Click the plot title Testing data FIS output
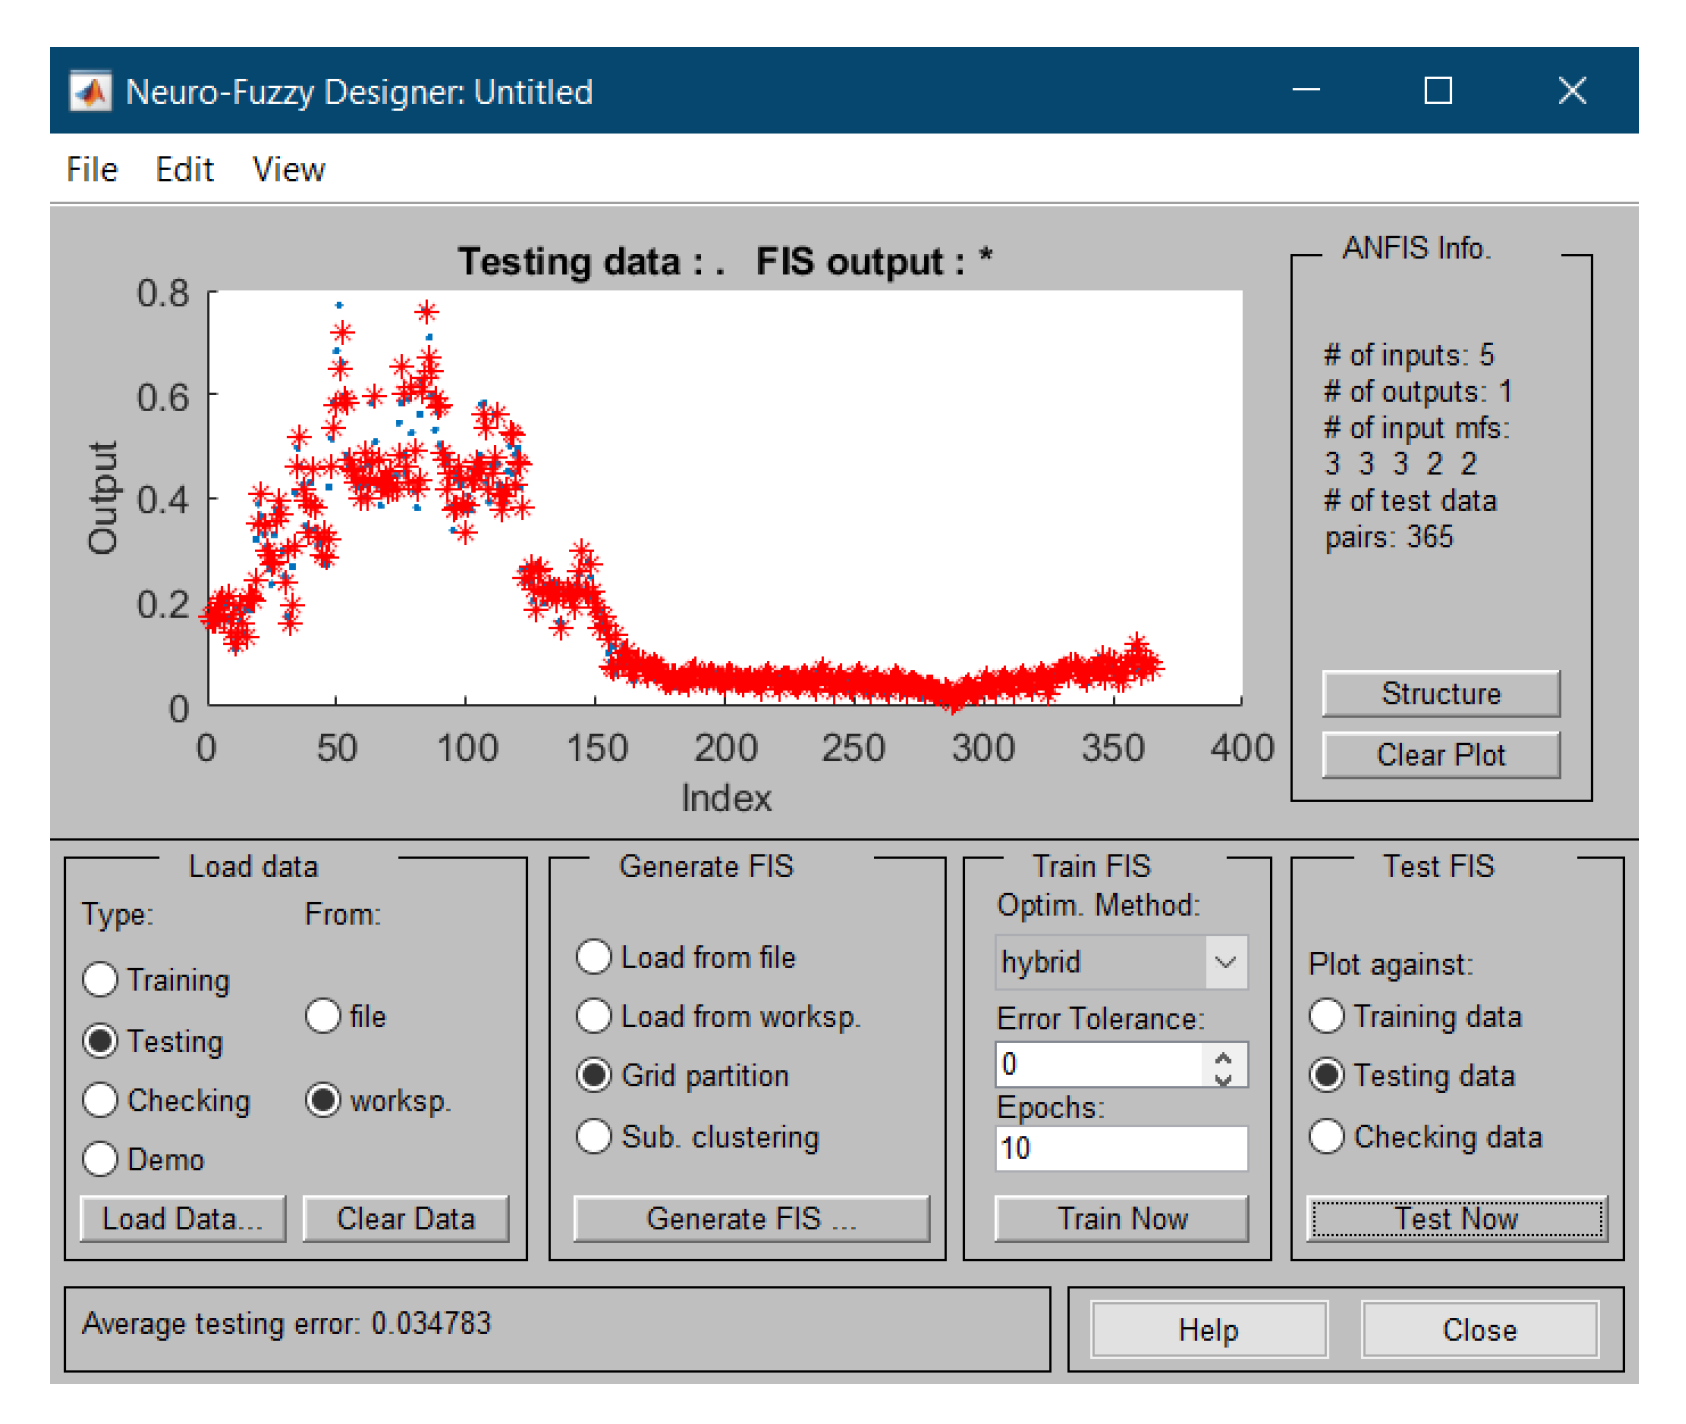Viewport: 1686px width, 1424px height. [725, 261]
